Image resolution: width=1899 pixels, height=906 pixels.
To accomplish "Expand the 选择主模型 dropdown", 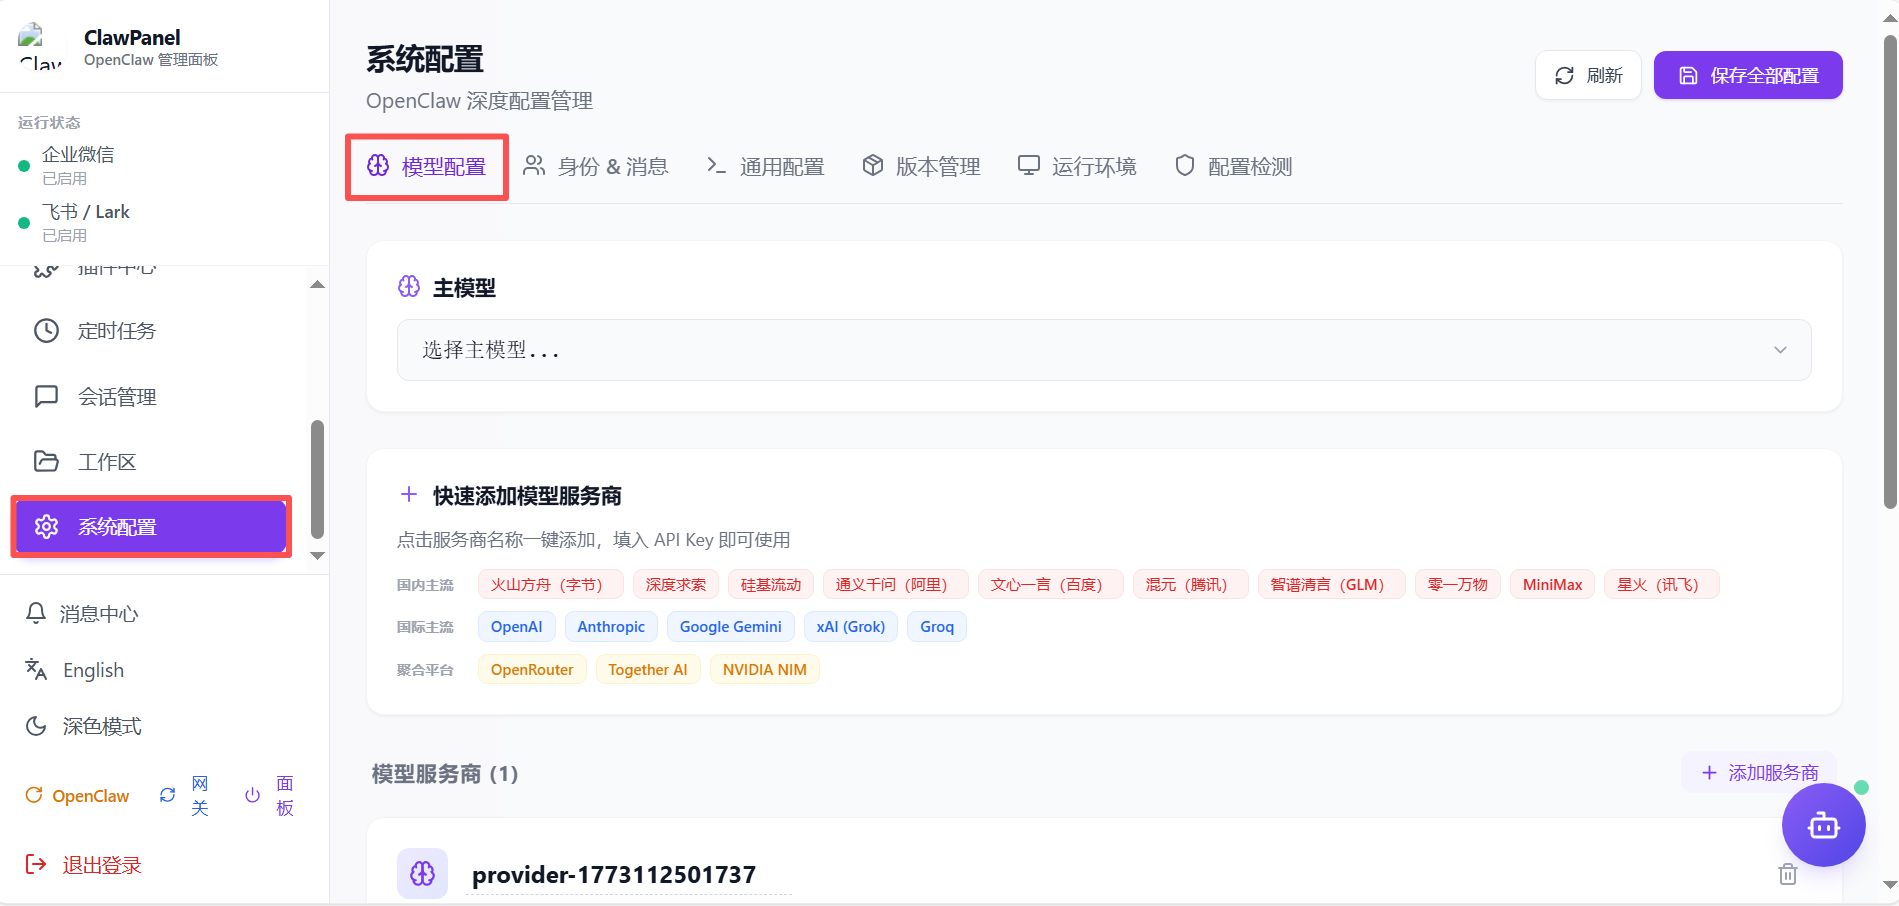I will pos(1104,350).
